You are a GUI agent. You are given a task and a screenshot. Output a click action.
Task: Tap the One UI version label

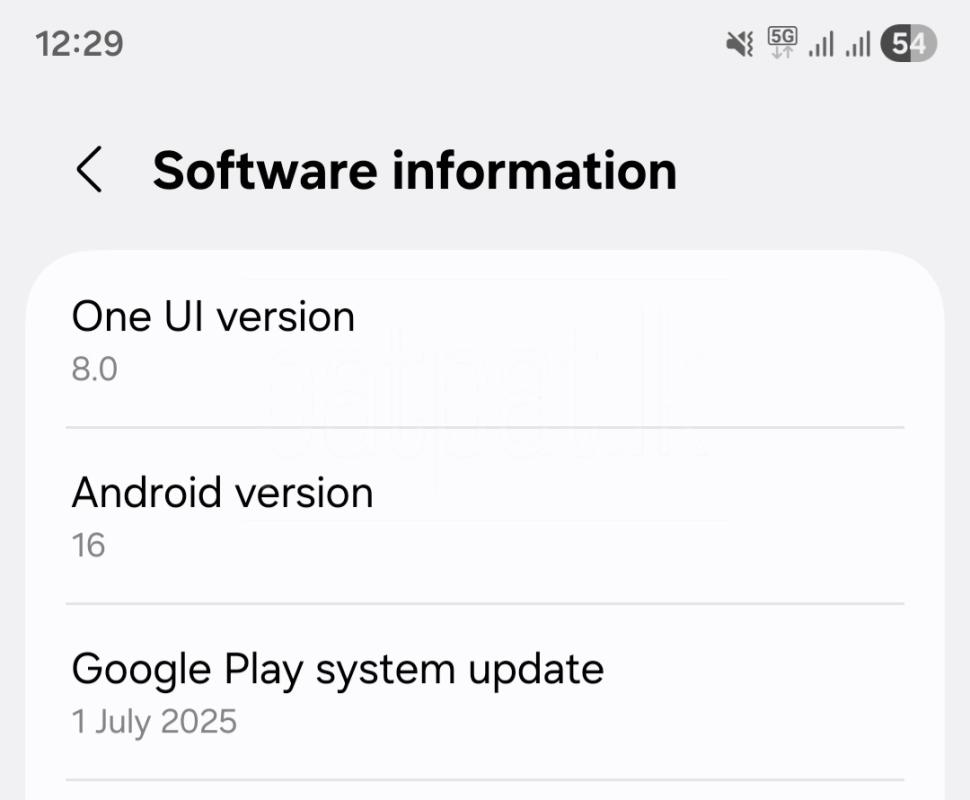[x=213, y=317]
